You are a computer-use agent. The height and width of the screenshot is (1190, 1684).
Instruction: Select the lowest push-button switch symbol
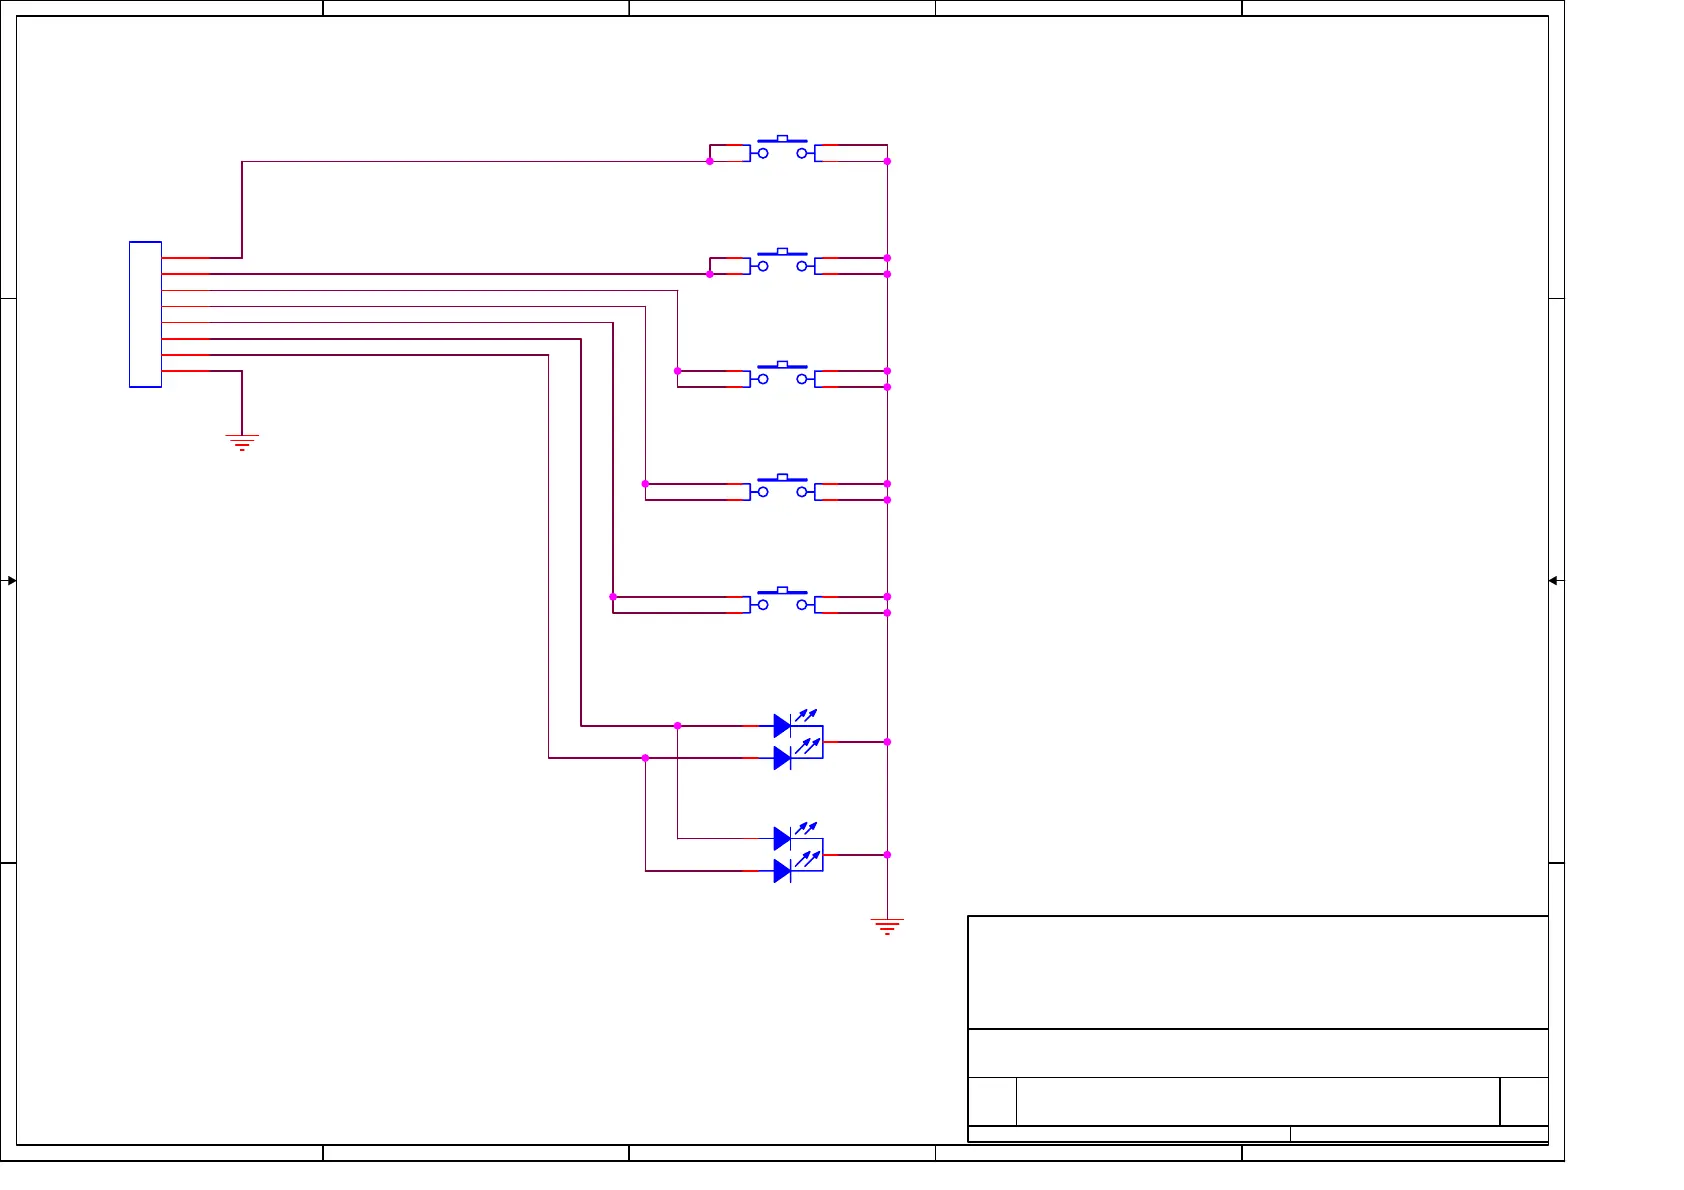coord(782,601)
